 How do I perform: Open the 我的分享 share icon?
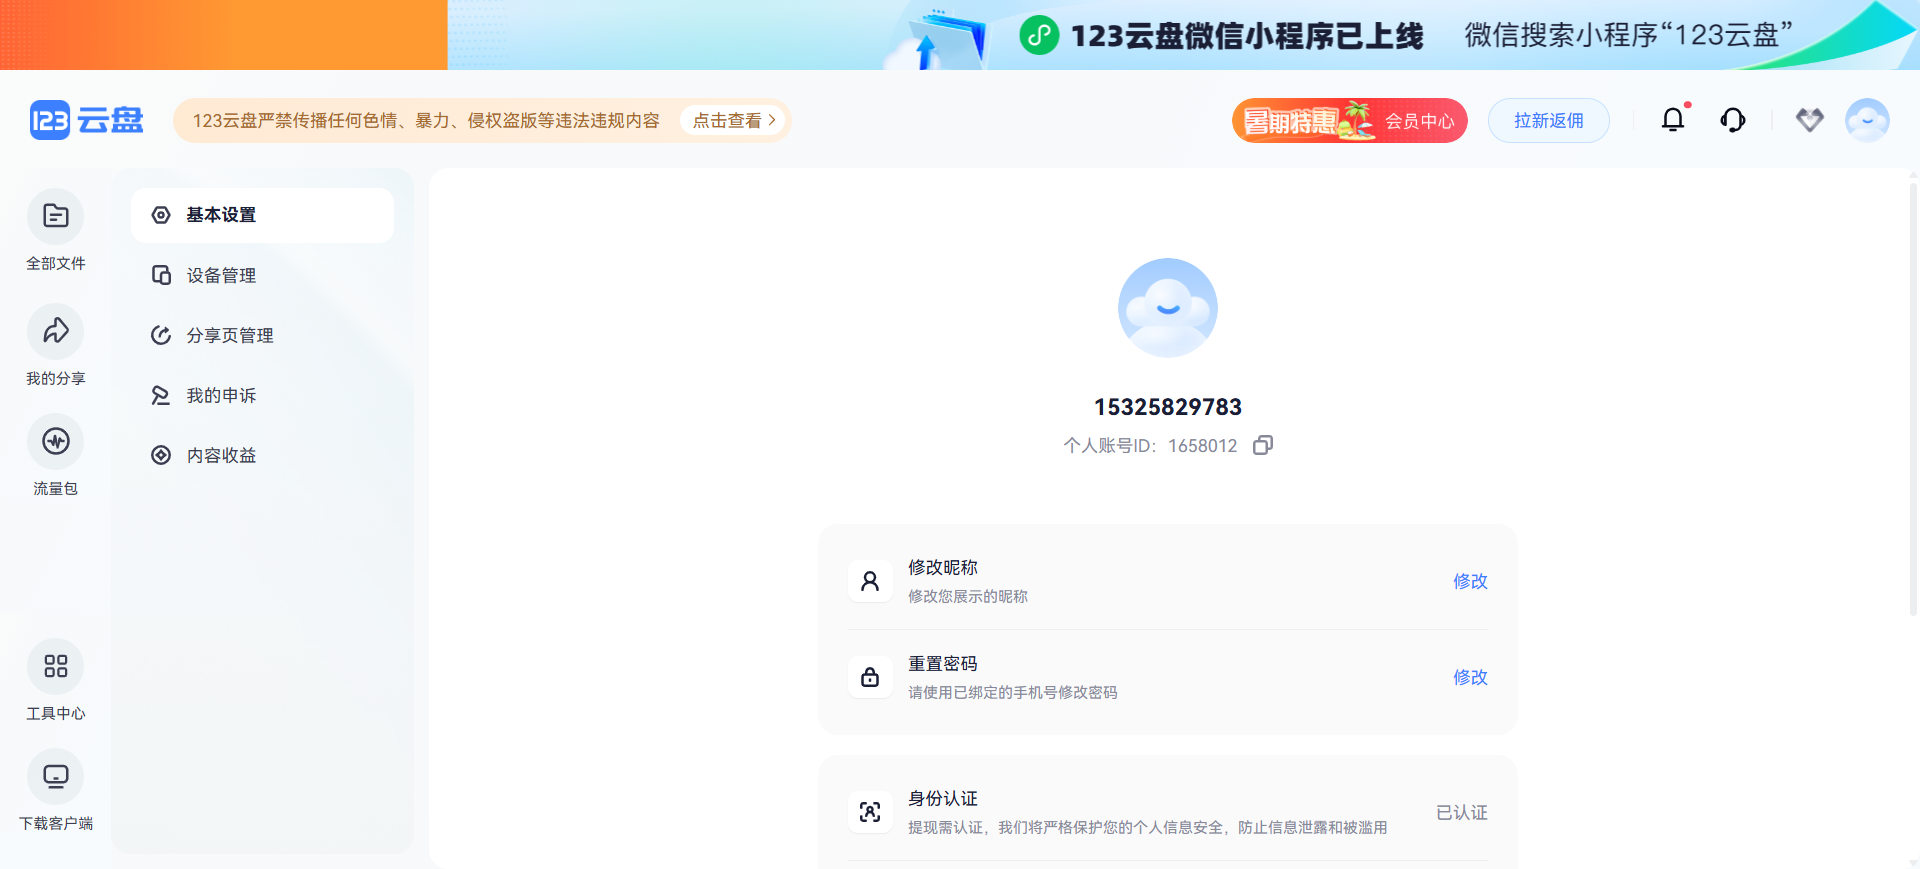tap(56, 331)
